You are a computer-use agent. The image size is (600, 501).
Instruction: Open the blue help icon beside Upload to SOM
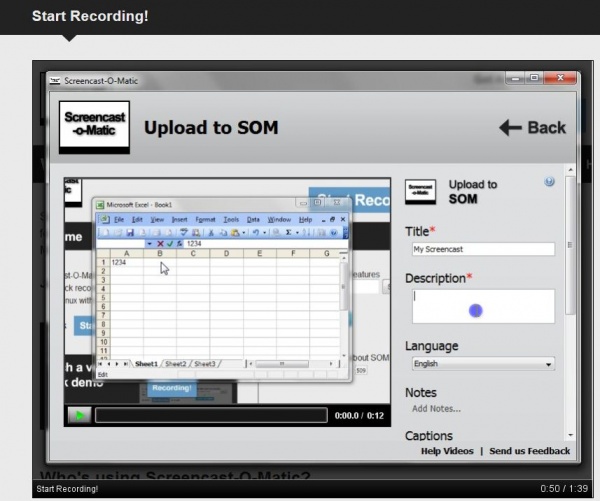click(549, 181)
